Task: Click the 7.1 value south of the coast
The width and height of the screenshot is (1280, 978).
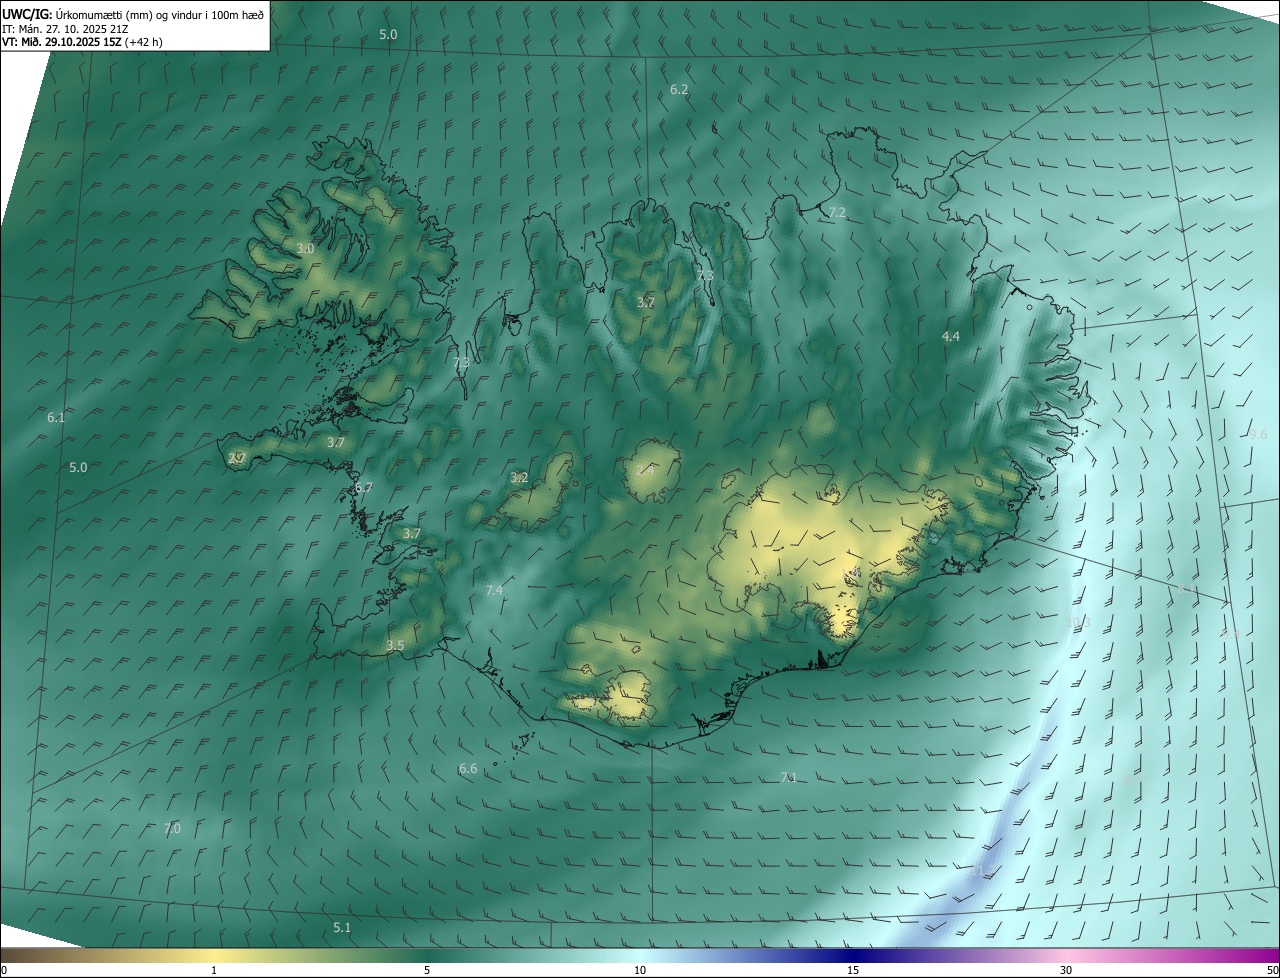Action: coord(789,778)
